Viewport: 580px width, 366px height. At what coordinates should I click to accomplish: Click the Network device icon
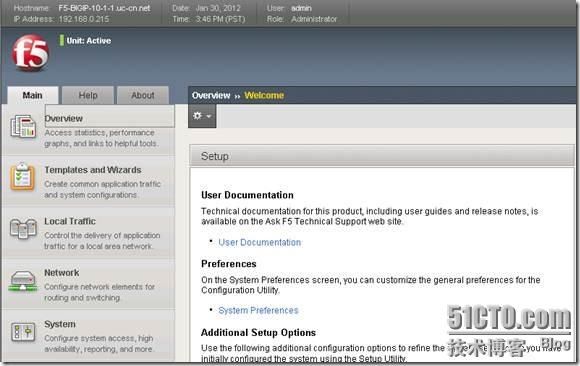pos(23,281)
